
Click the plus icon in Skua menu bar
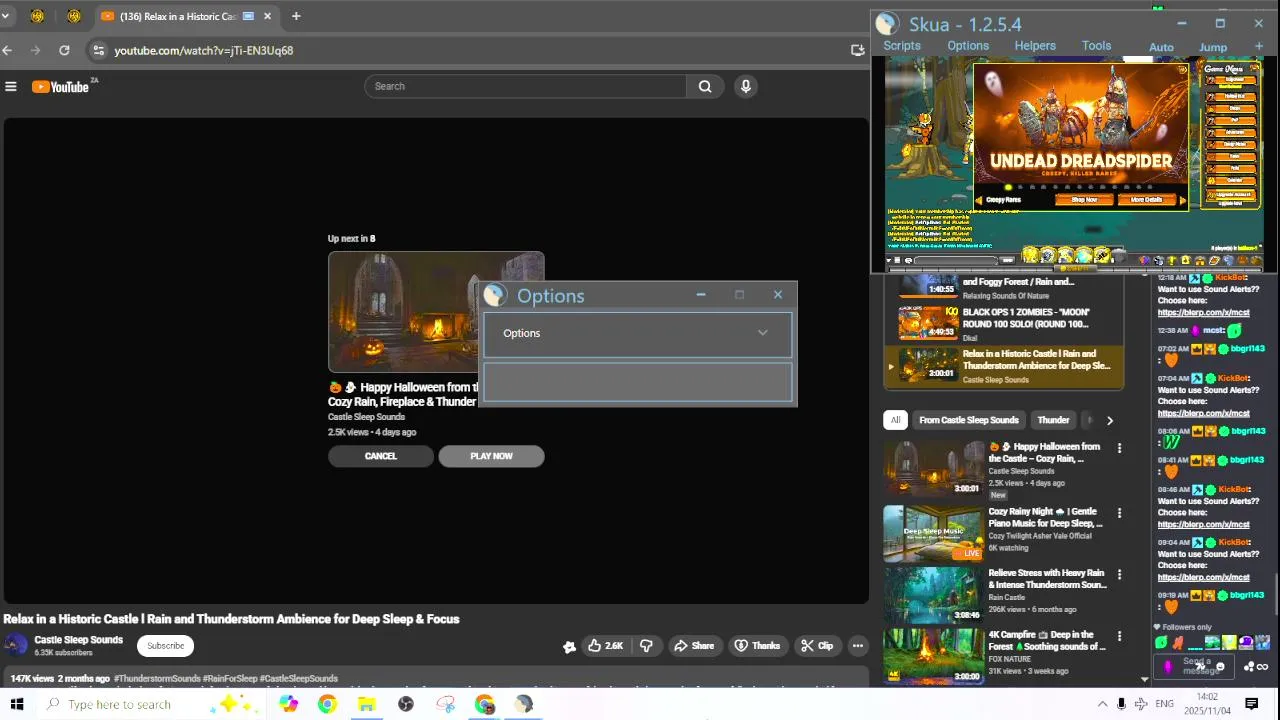tap(1259, 47)
